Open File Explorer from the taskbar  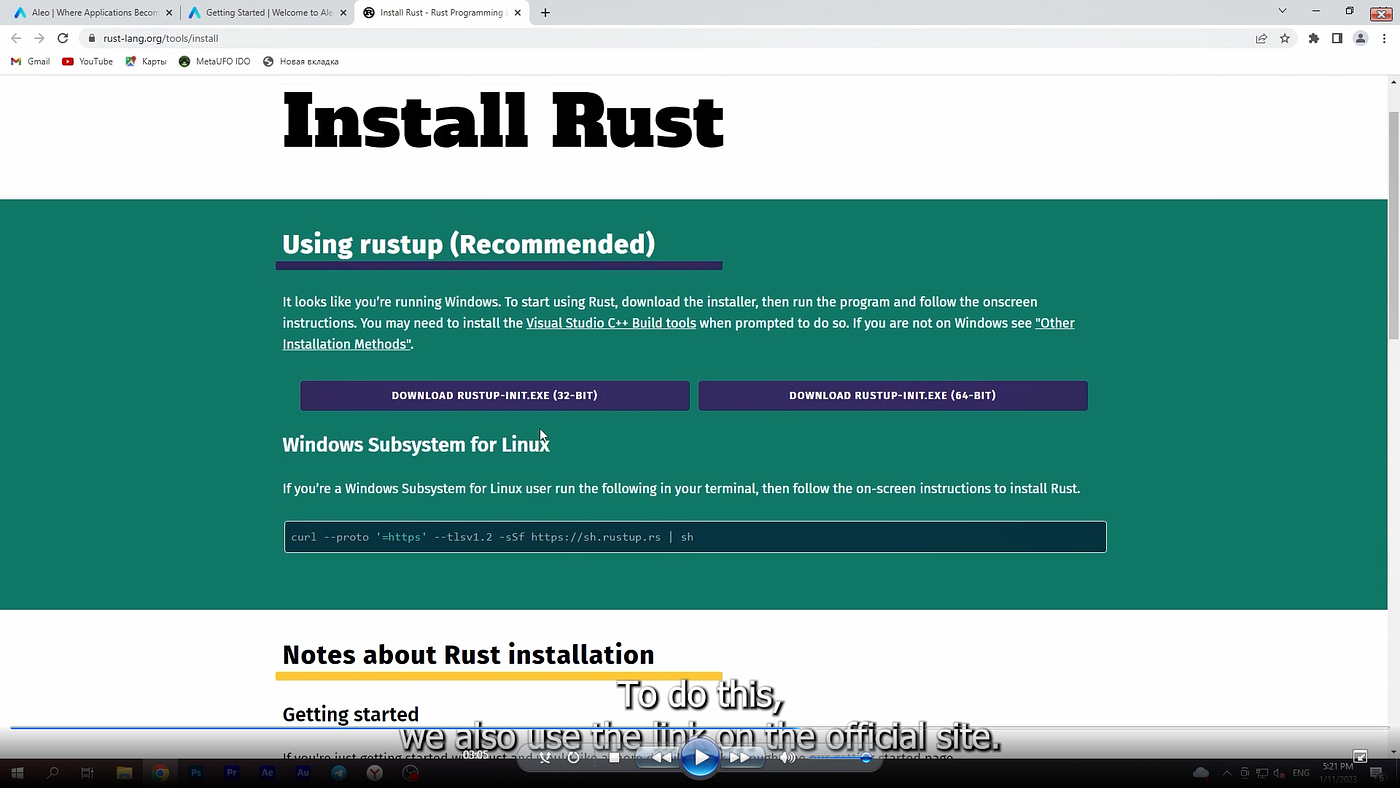pos(124,773)
